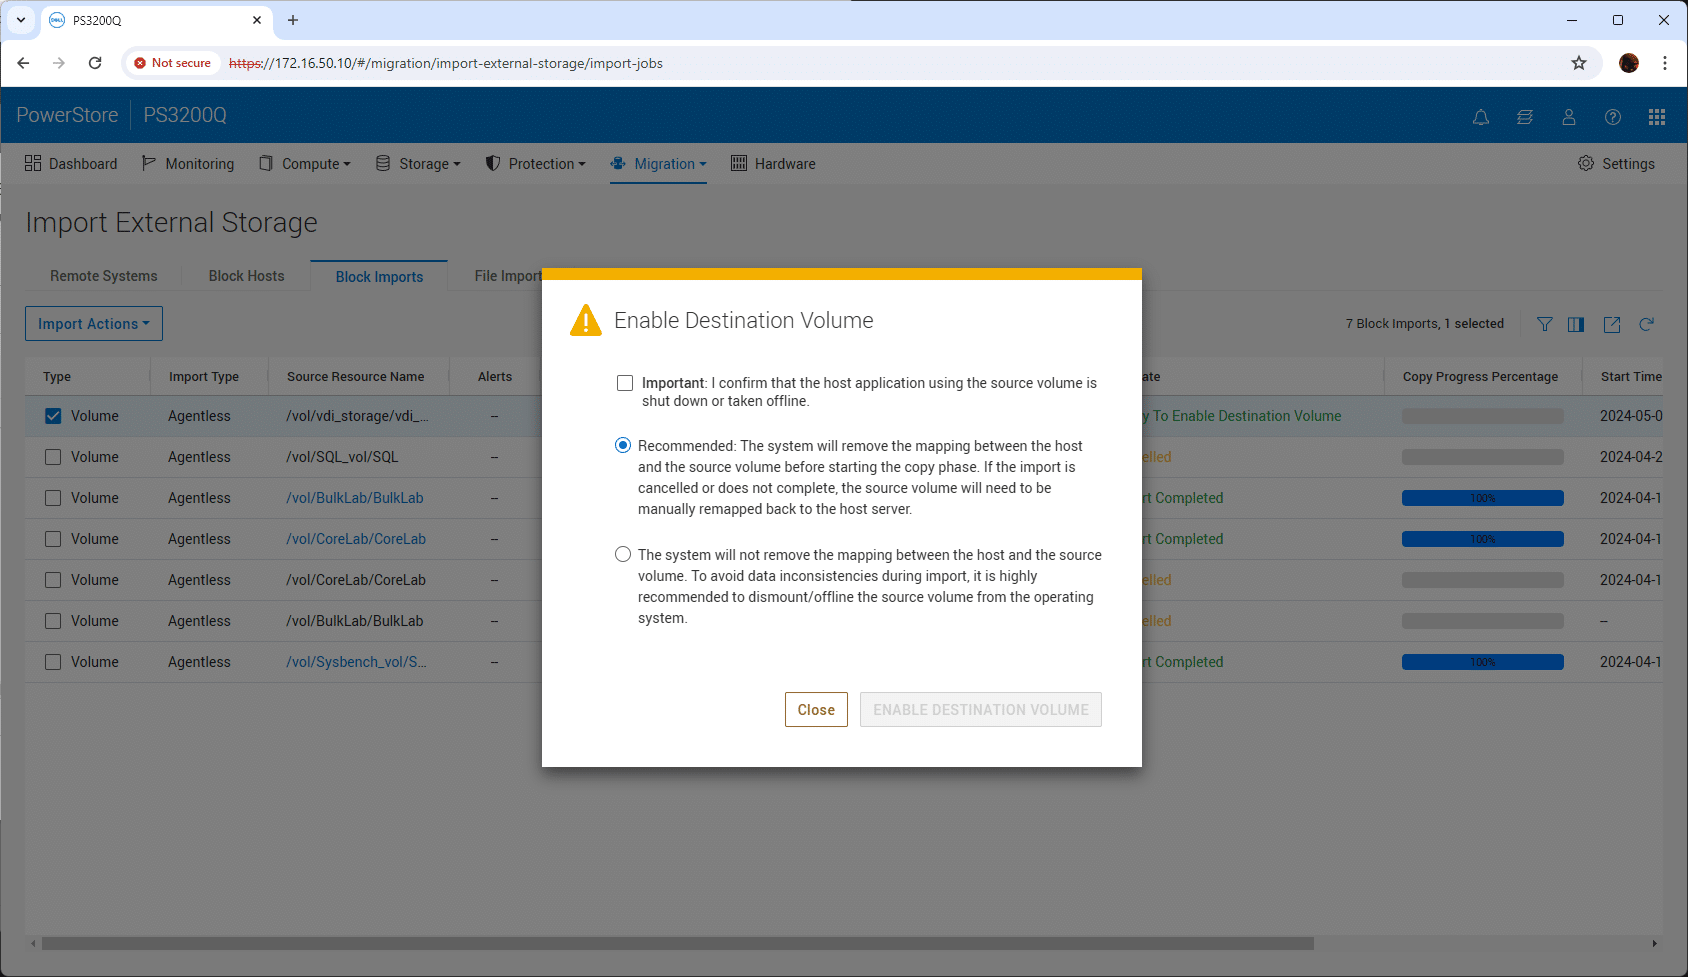1688x977 pixels.
Task: Select the Recommended remove mapping option
Action: (x=623, y=445)
